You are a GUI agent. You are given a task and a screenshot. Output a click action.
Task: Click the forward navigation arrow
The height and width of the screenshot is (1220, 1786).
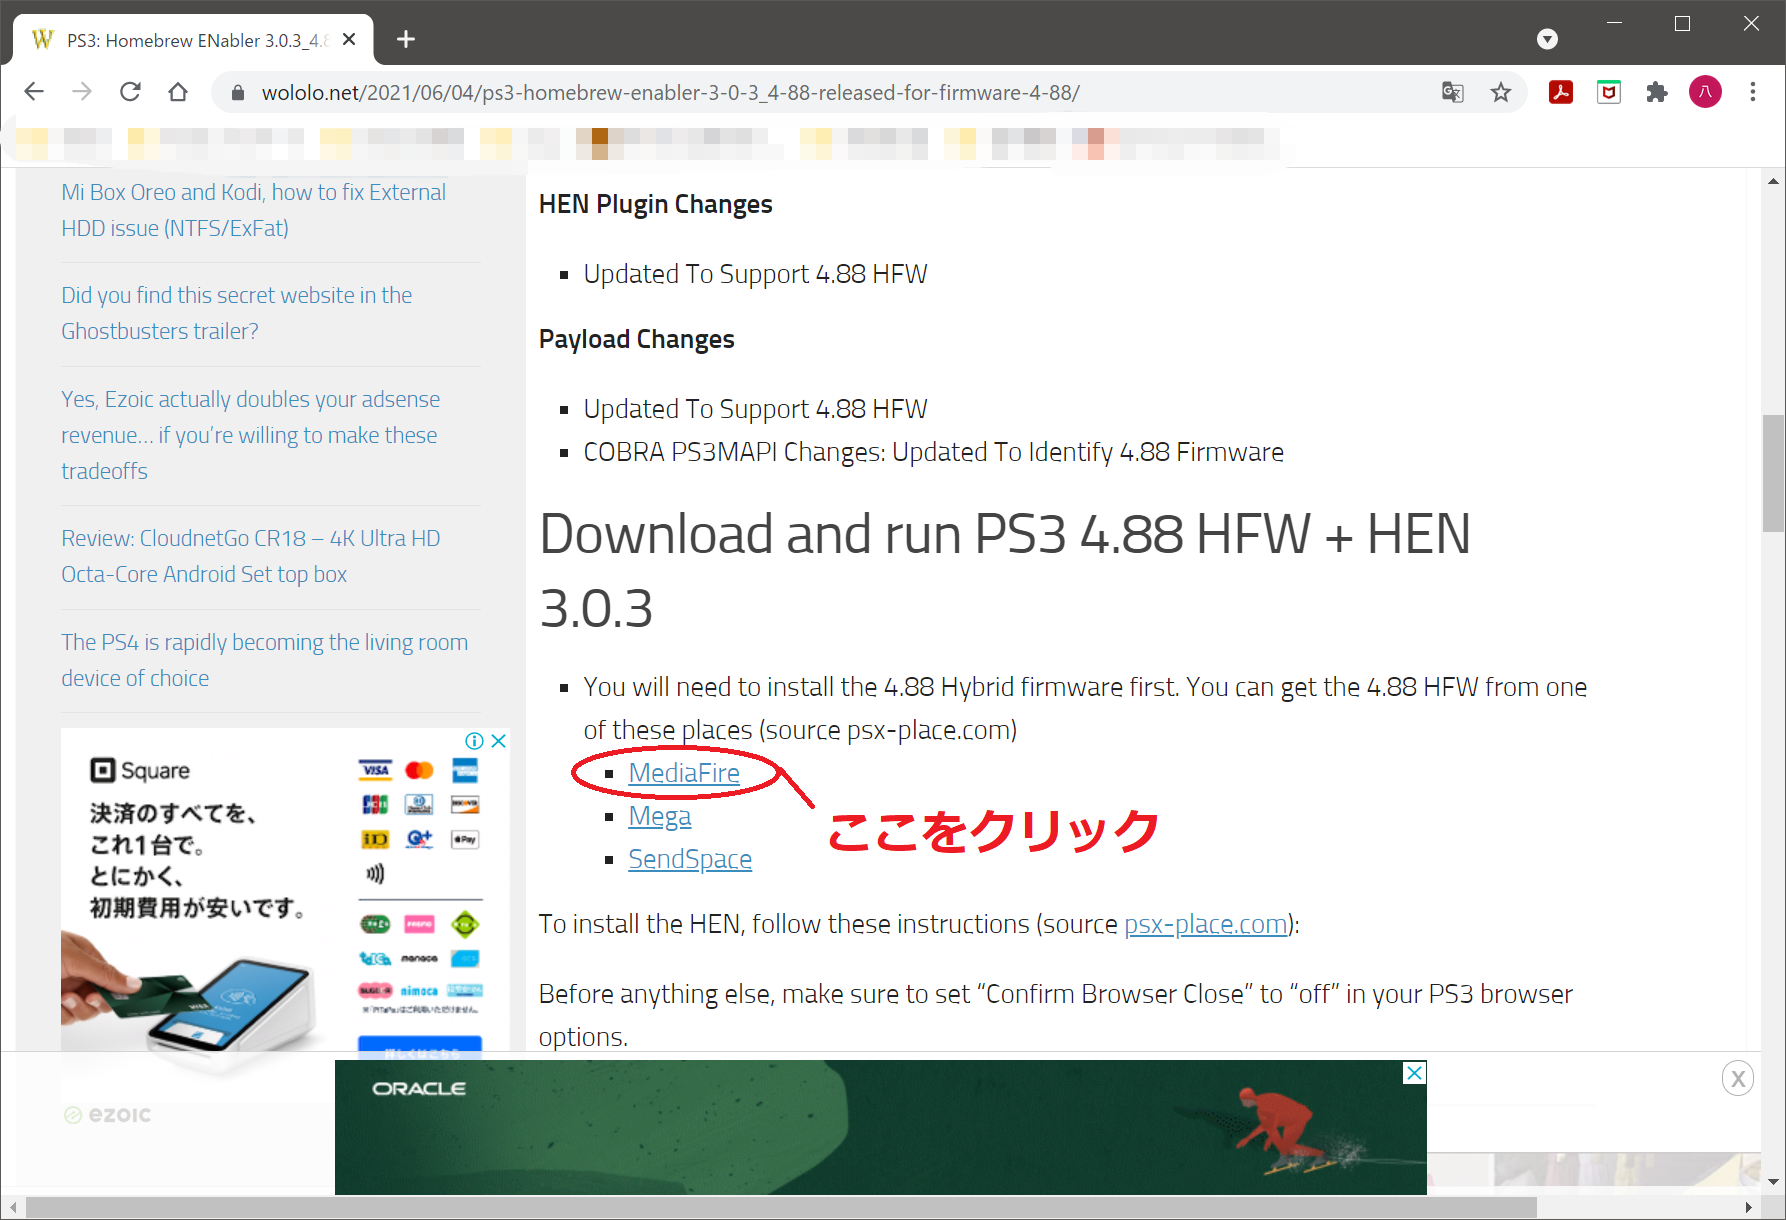pyautogui.click(x=82, y=92)
